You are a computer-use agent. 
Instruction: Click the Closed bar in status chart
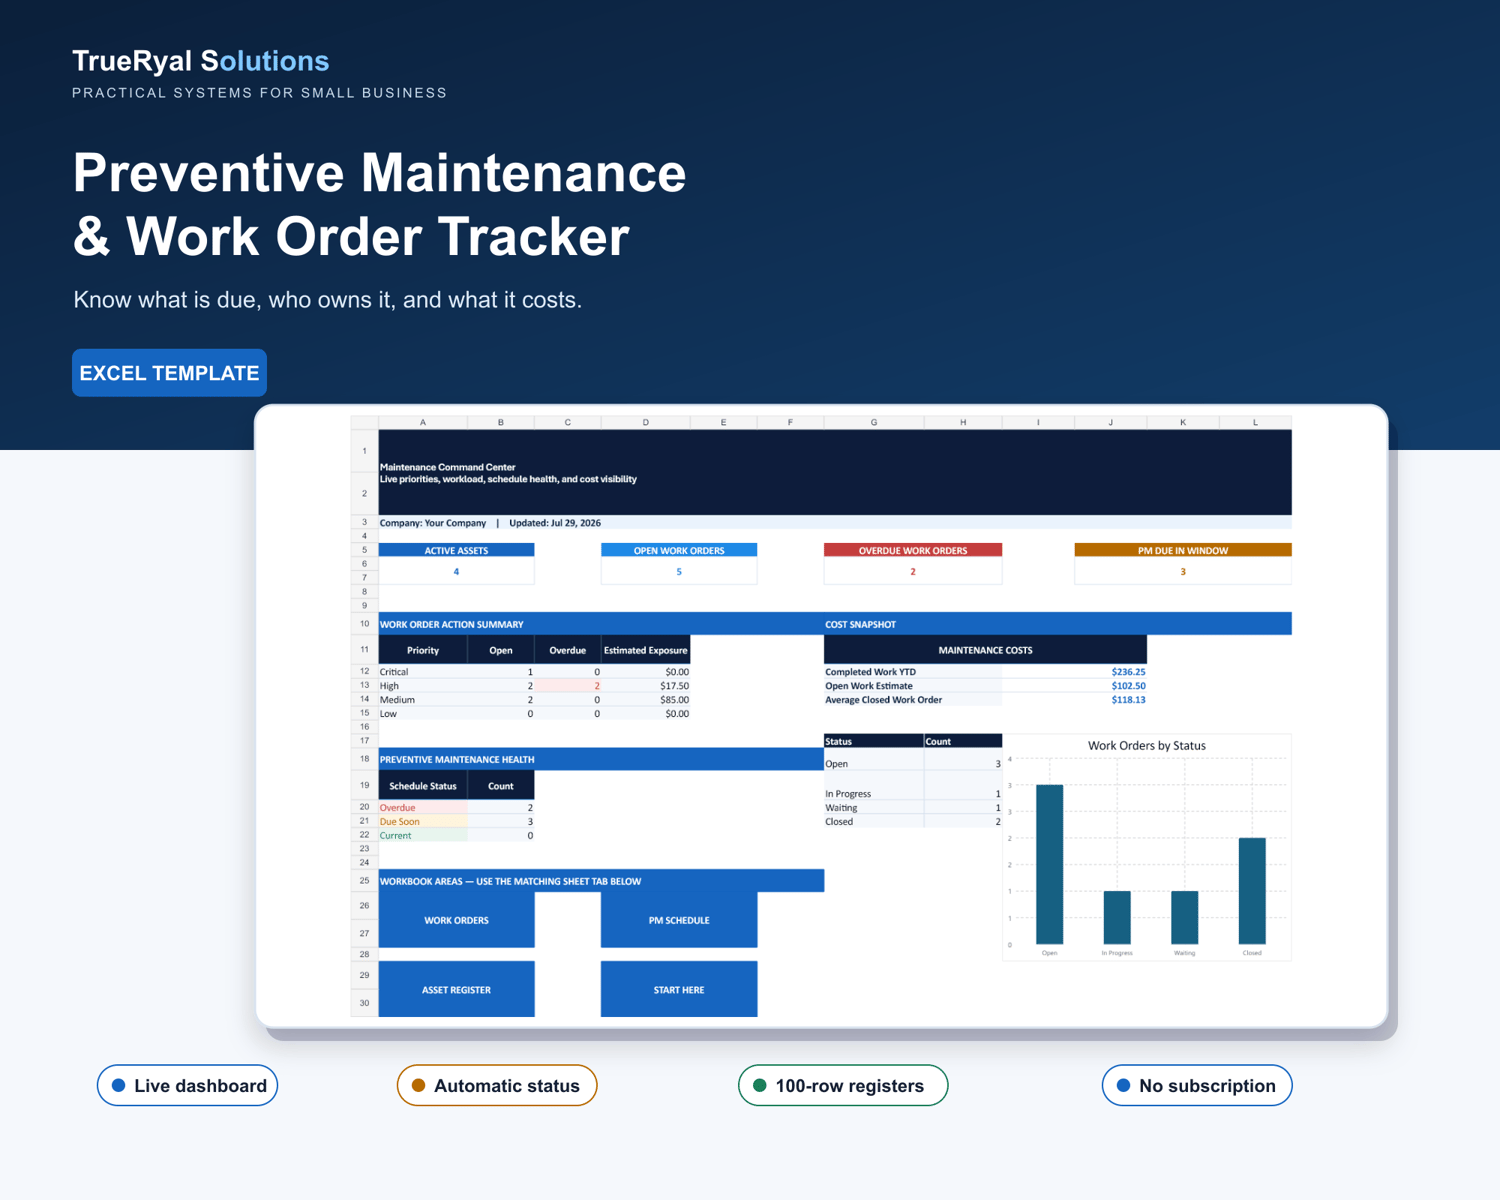(1252, 891)
